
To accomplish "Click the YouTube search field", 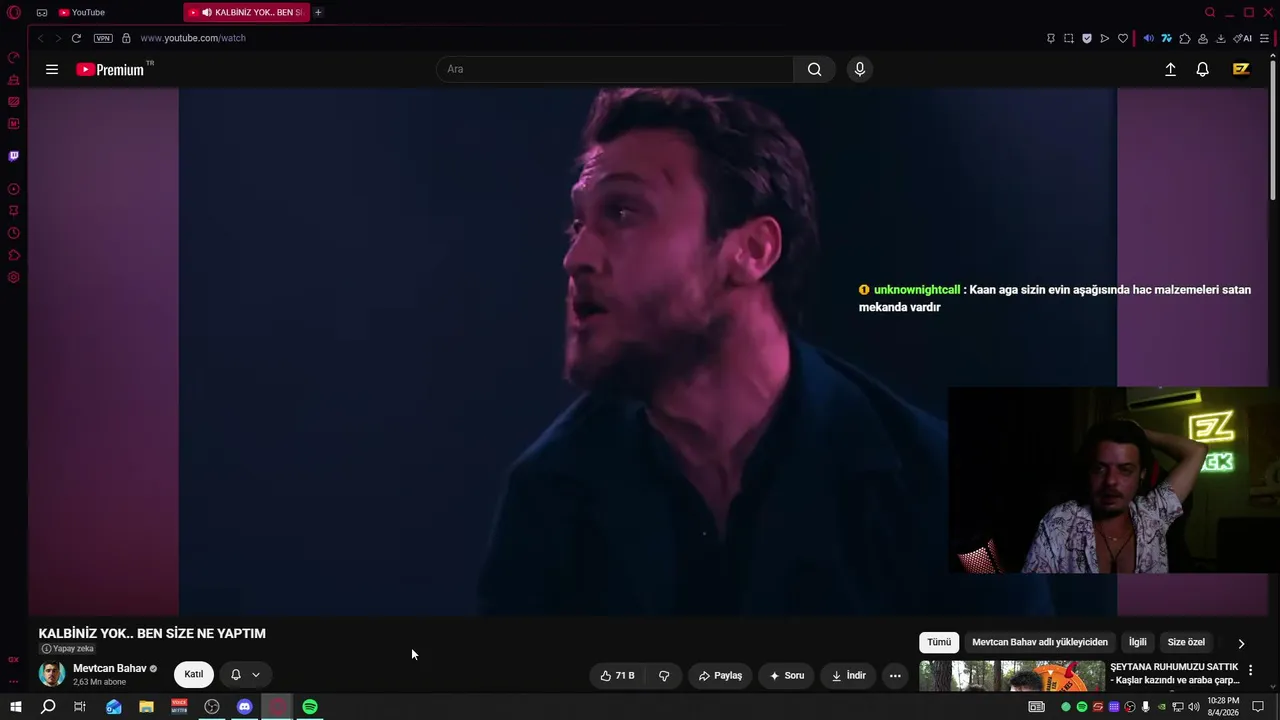I will pyautogui.click(x=615, y=69).
